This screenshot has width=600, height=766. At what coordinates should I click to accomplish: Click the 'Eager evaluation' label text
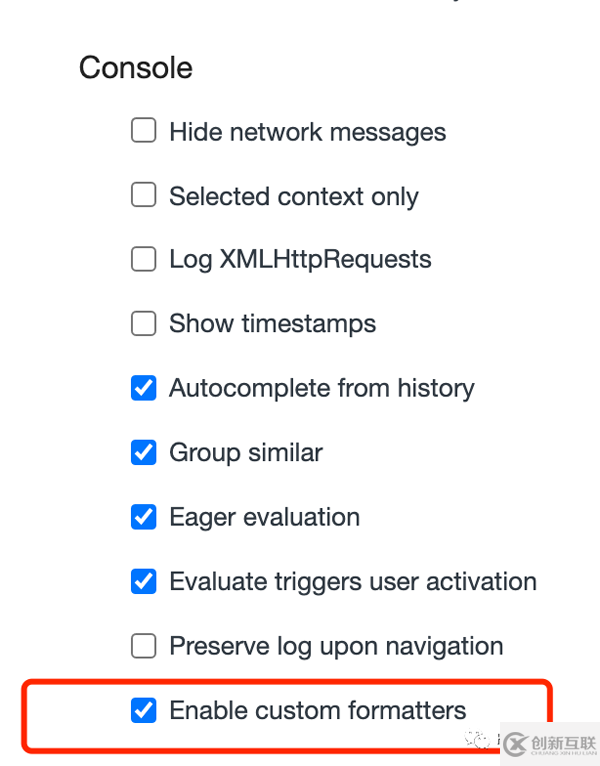pos(264,518)
